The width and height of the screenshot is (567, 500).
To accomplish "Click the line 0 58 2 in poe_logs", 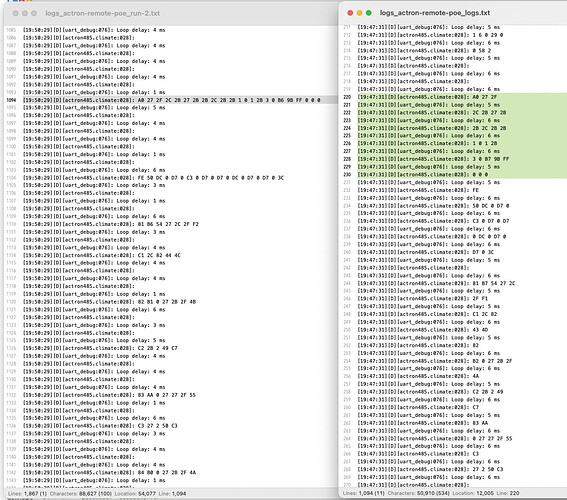I will [424, 51].
